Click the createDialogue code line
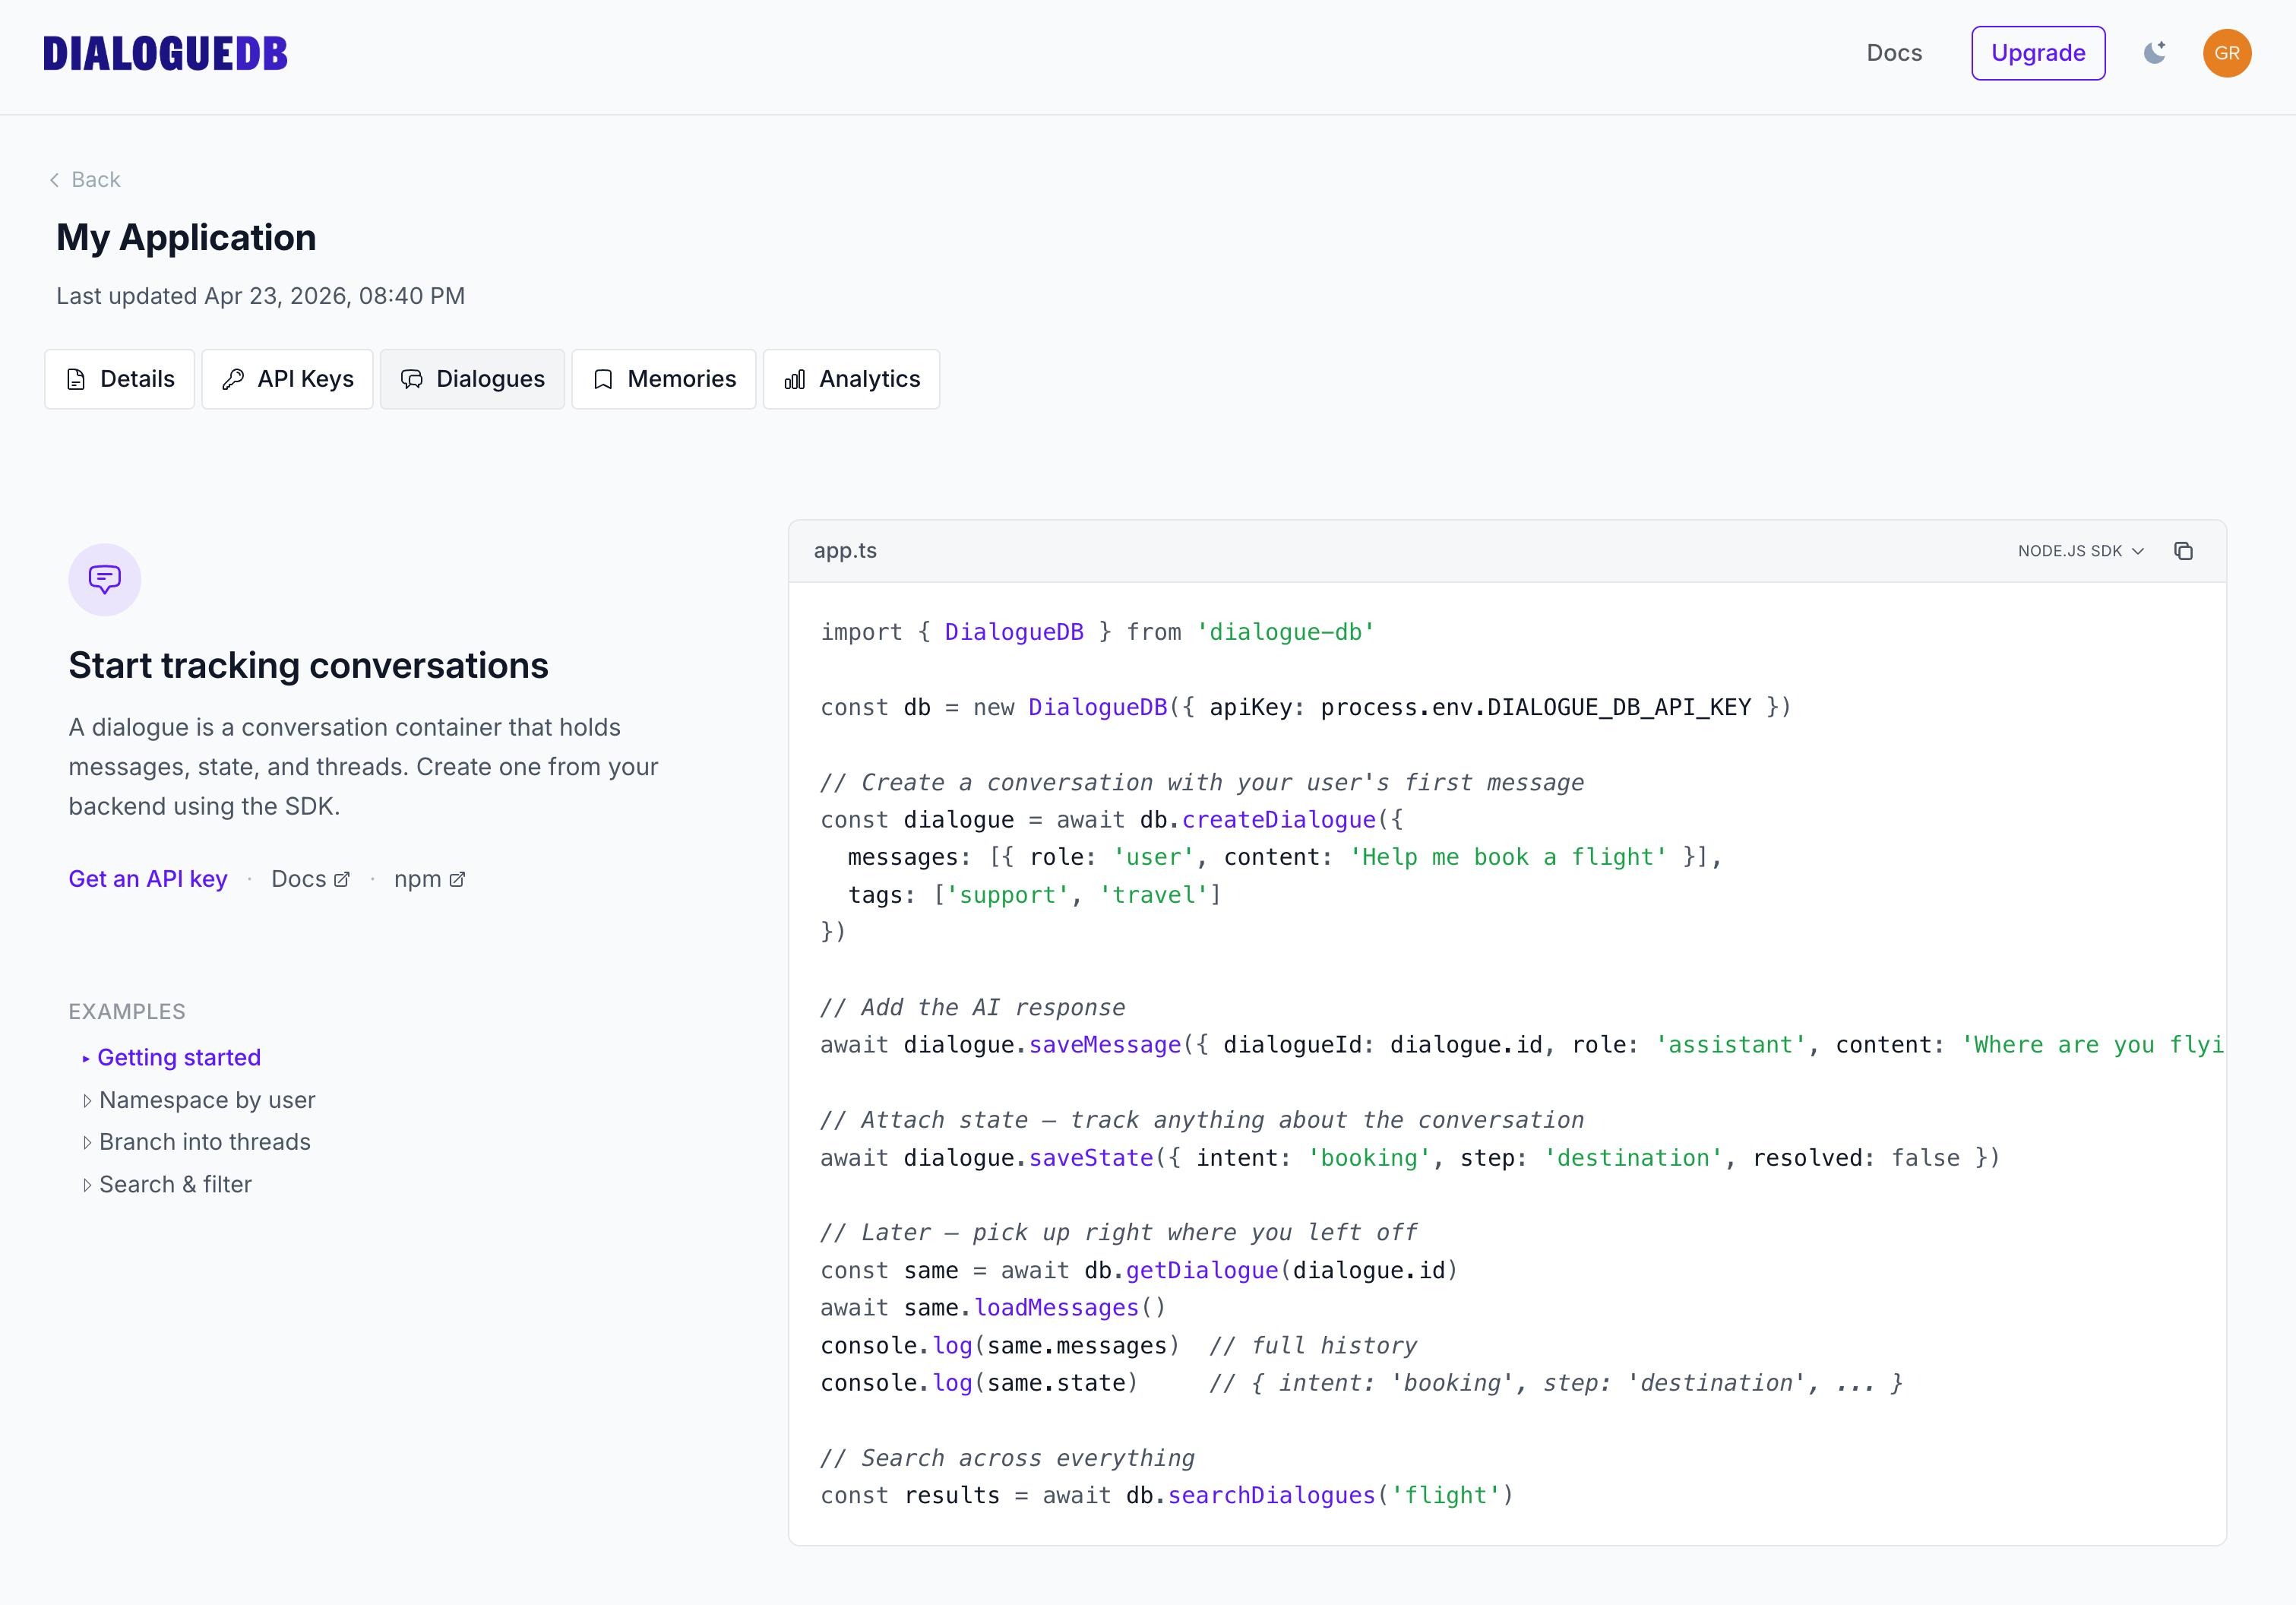2296x1605 pixels. (x=1112, y=820)
